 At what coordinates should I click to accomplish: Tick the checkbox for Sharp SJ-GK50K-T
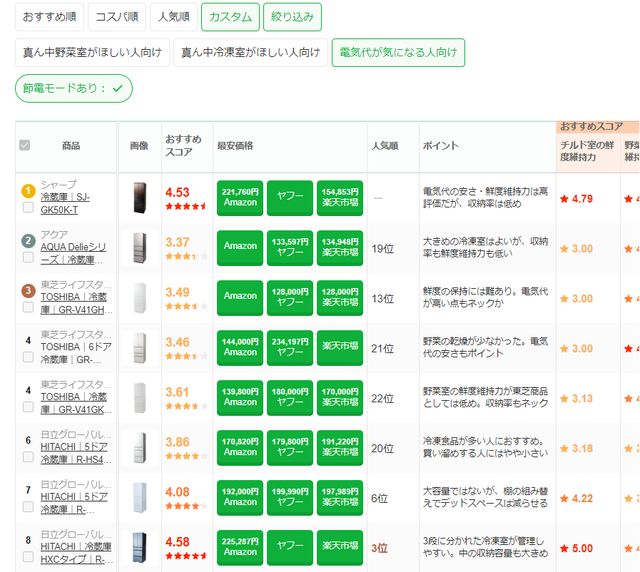tap(28, 207)
